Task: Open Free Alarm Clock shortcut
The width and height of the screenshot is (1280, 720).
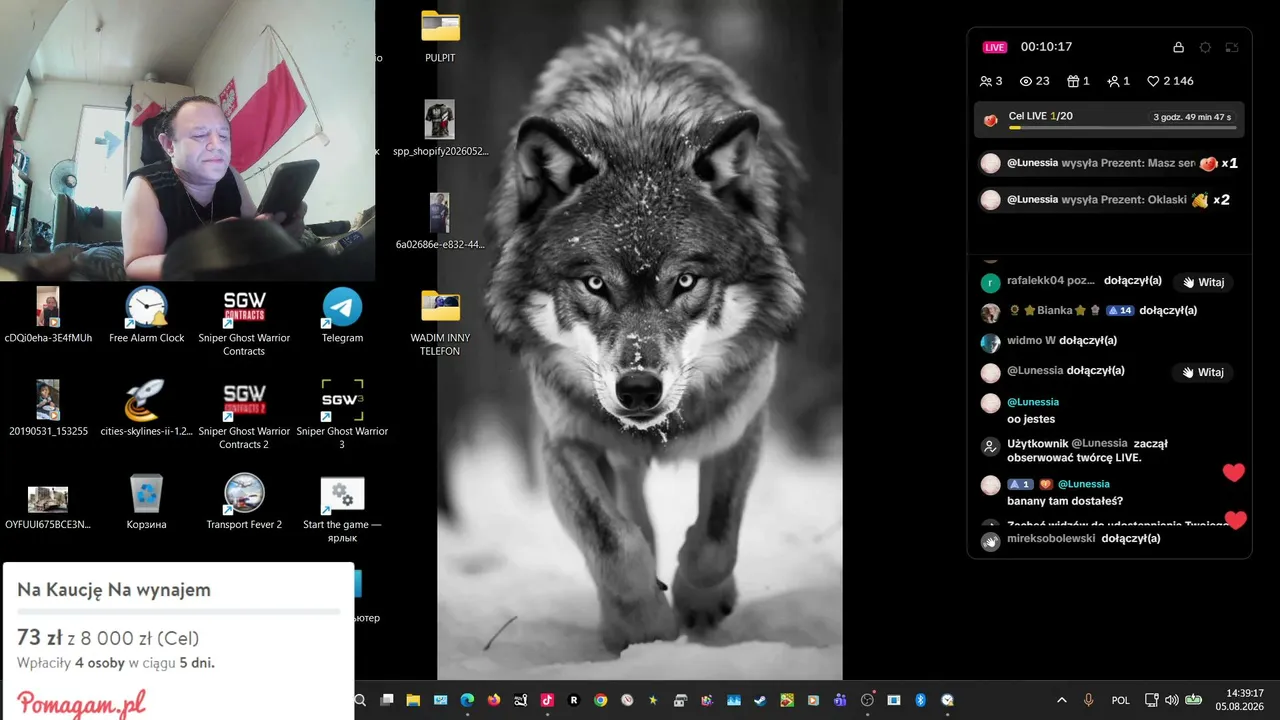Action: tap(146, 315)
